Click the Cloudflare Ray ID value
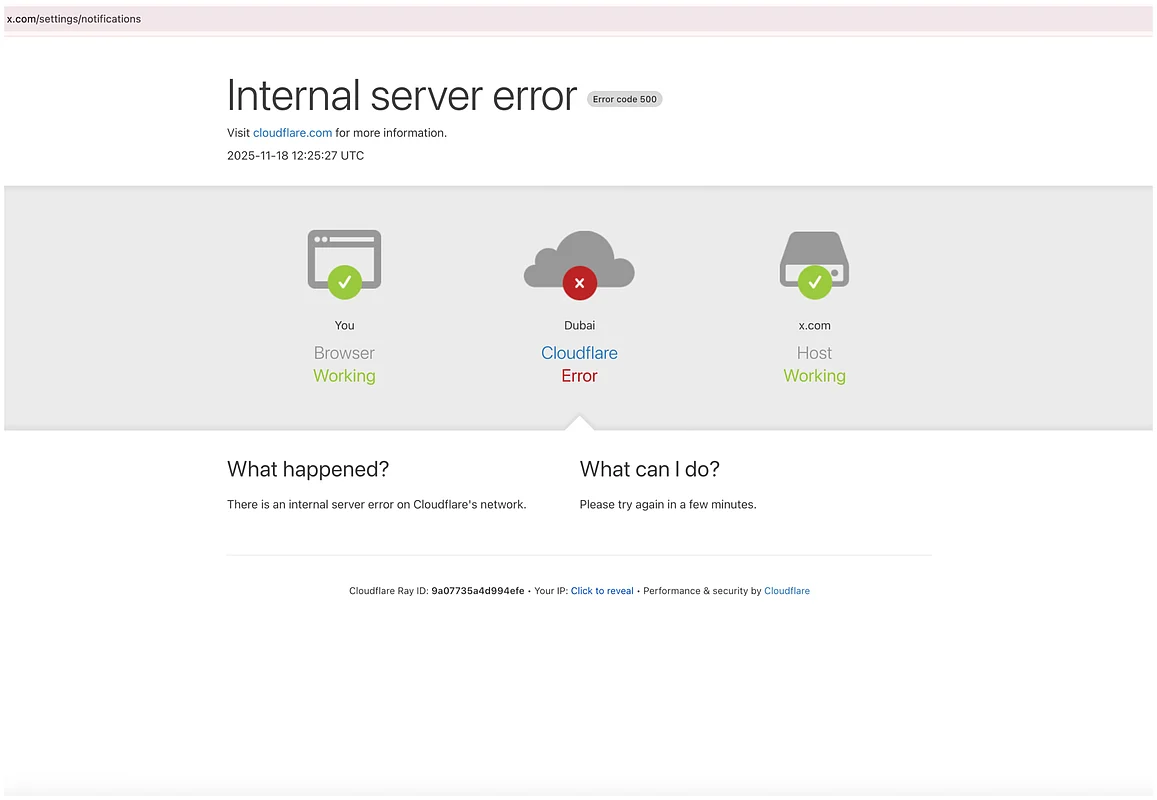1157x800 pixels. tap(477, 591)
